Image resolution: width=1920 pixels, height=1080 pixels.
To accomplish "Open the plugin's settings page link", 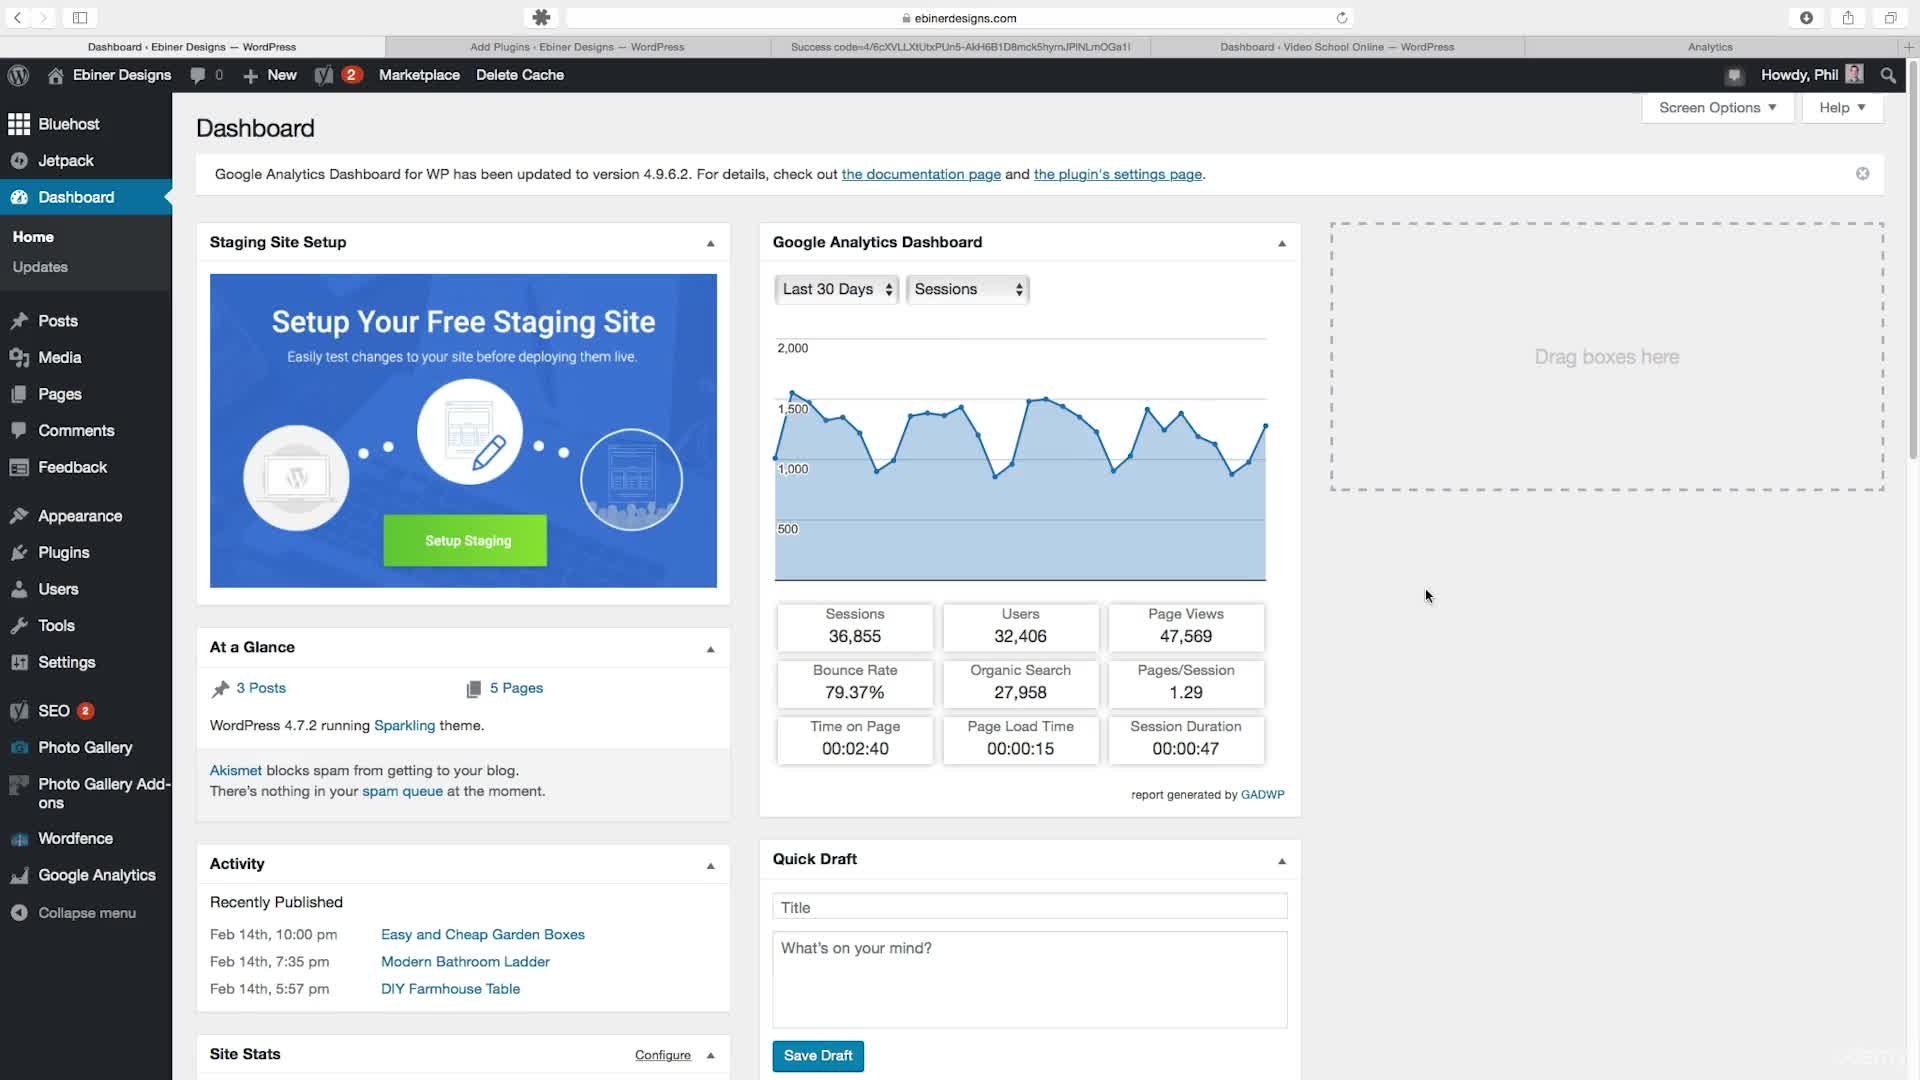I will point(1117,174).
